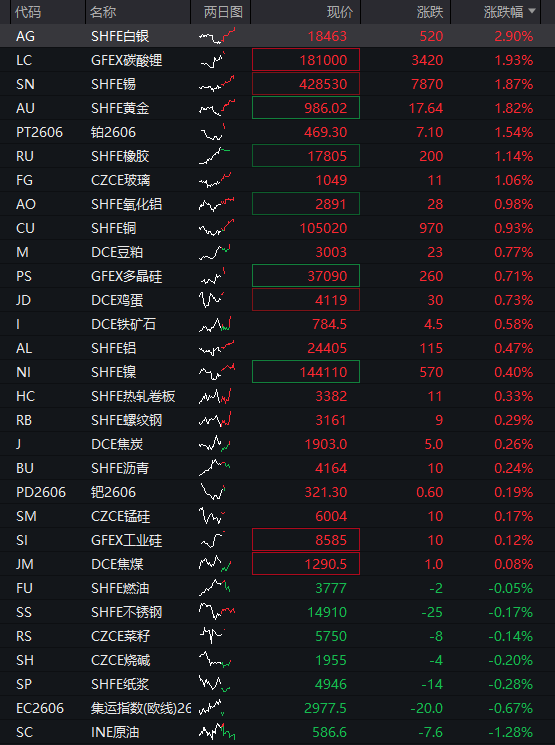This screenshot has height=745, width=555.
Task: Click the -1.28% change value for 原油
Action: 510,732
